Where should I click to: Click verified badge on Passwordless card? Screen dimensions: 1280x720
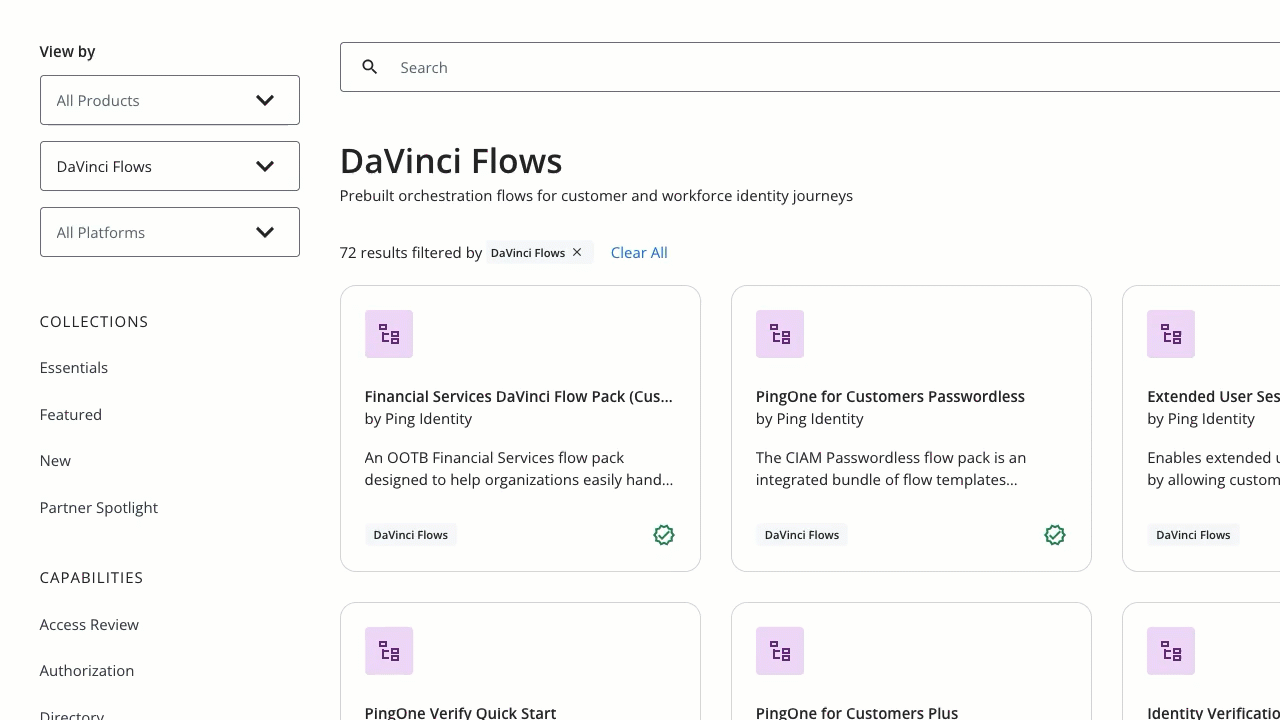(x=1055, y=535)
